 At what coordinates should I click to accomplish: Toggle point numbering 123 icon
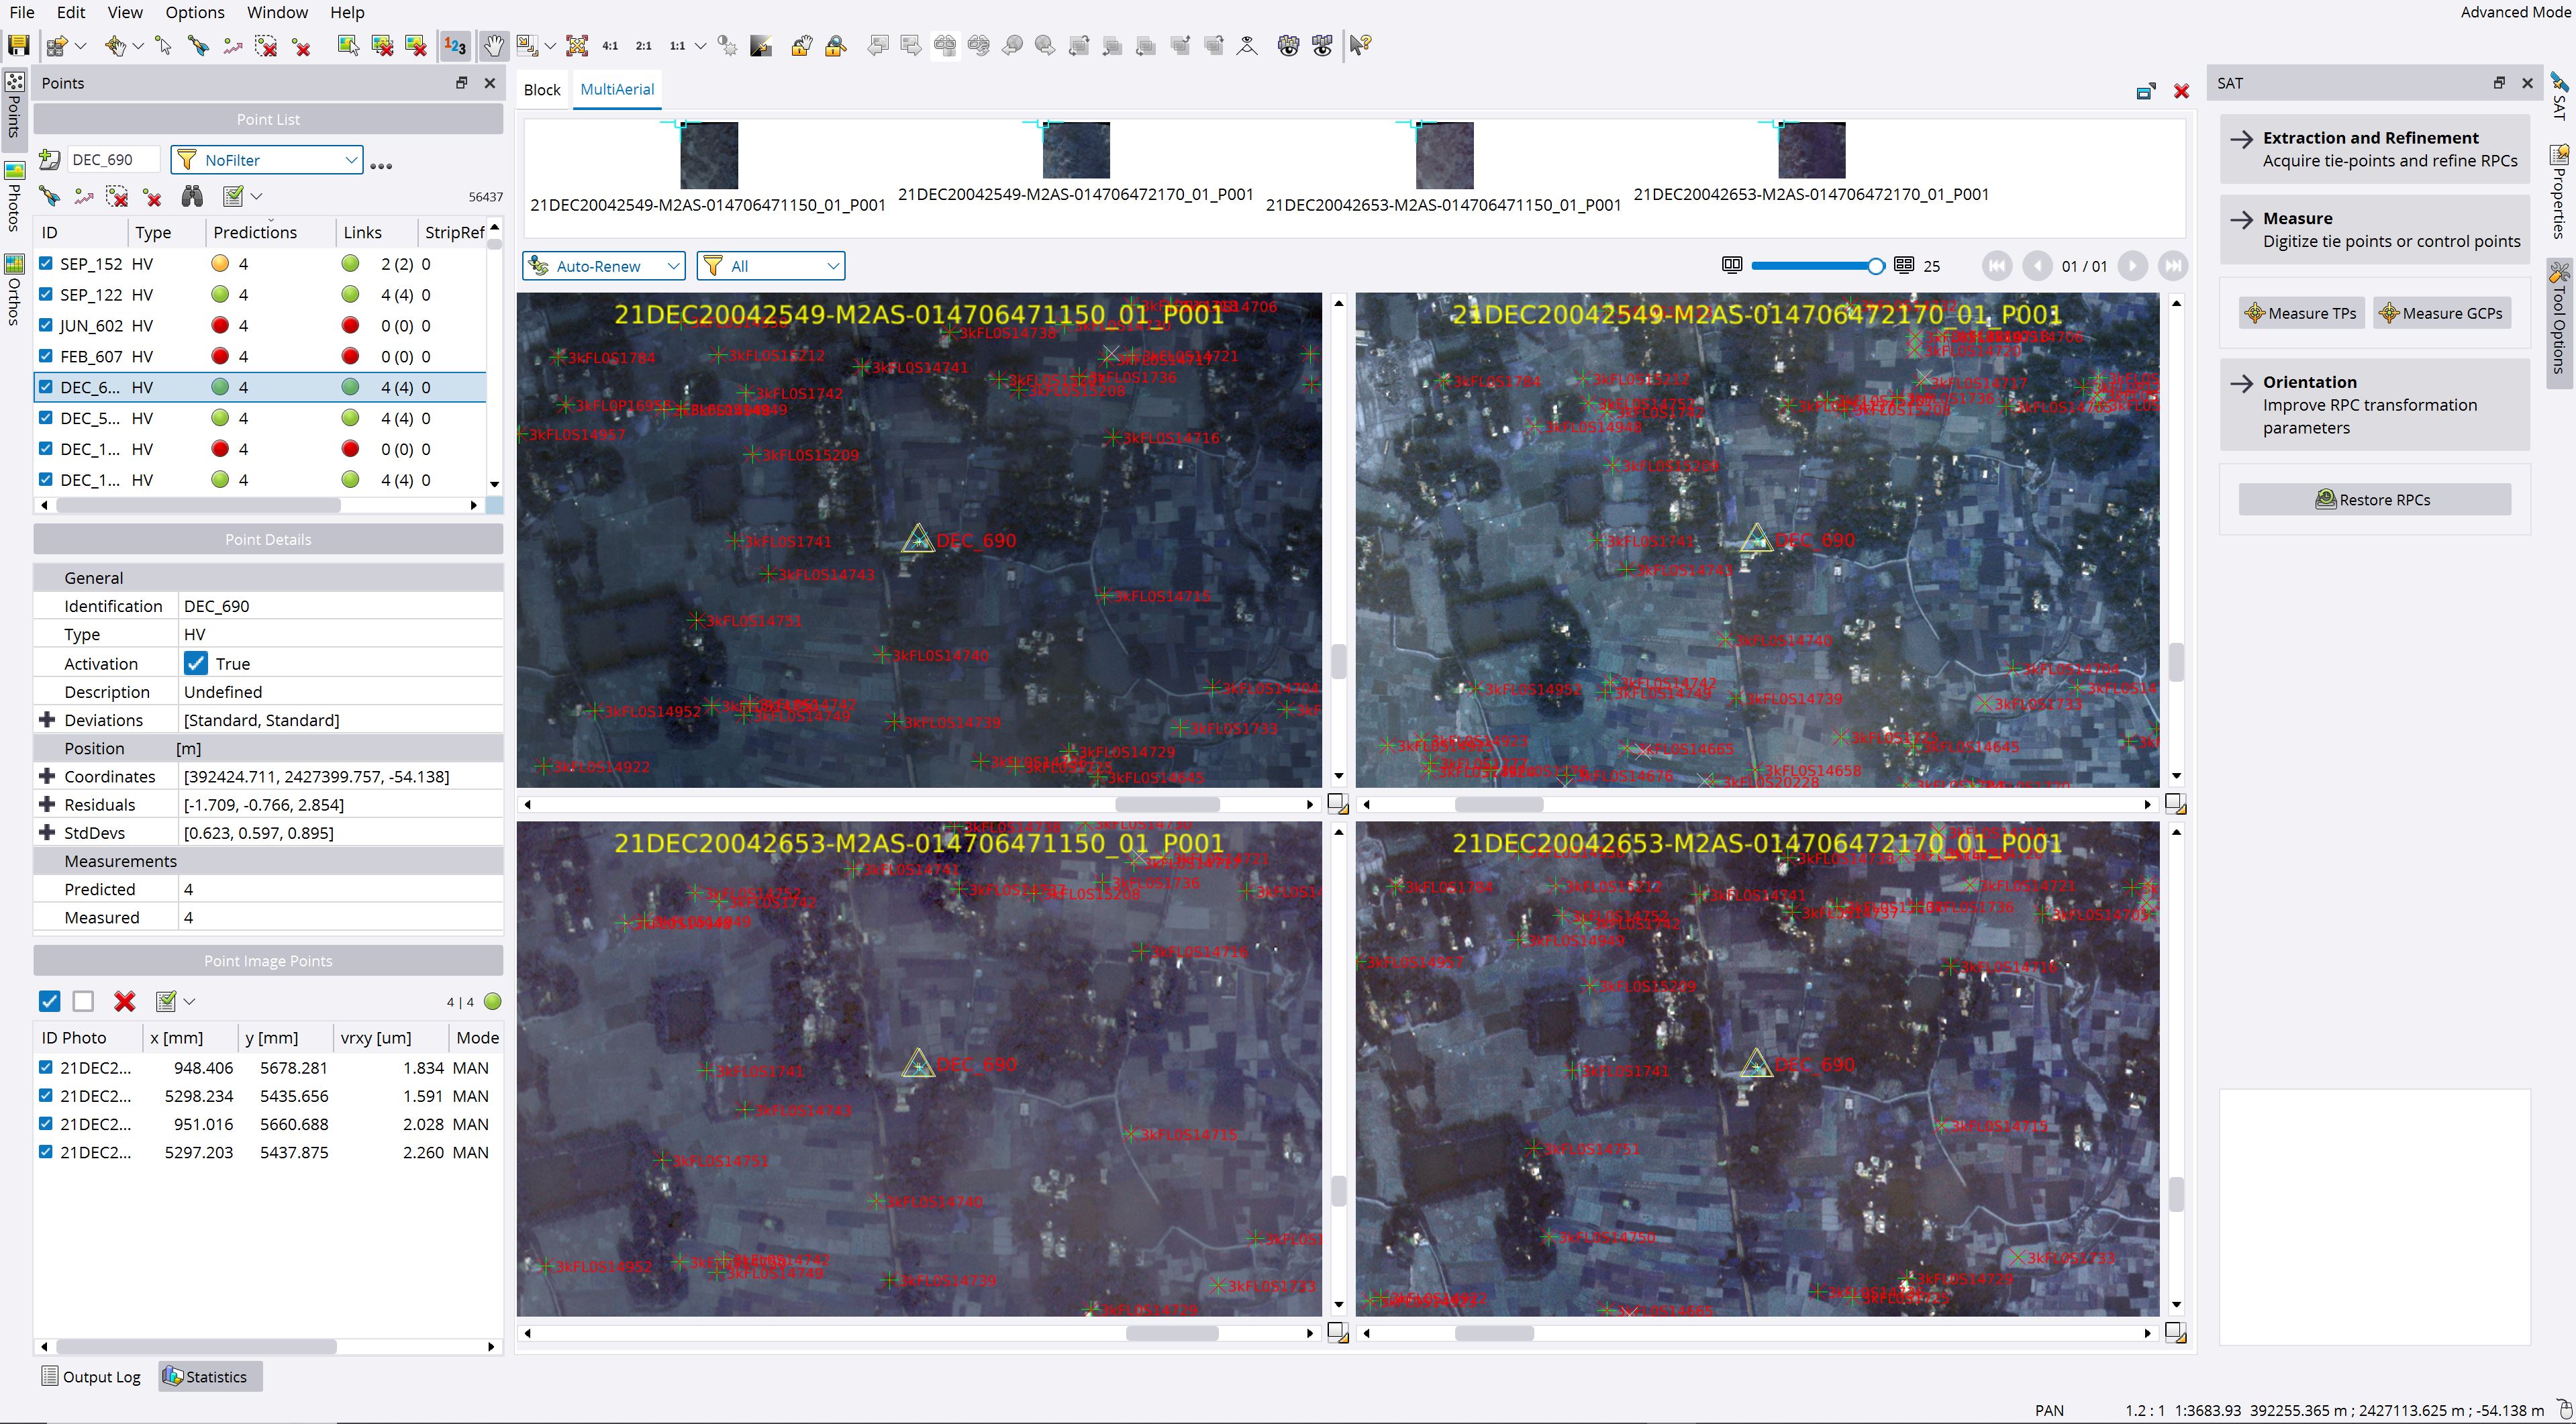pos(455,45)
